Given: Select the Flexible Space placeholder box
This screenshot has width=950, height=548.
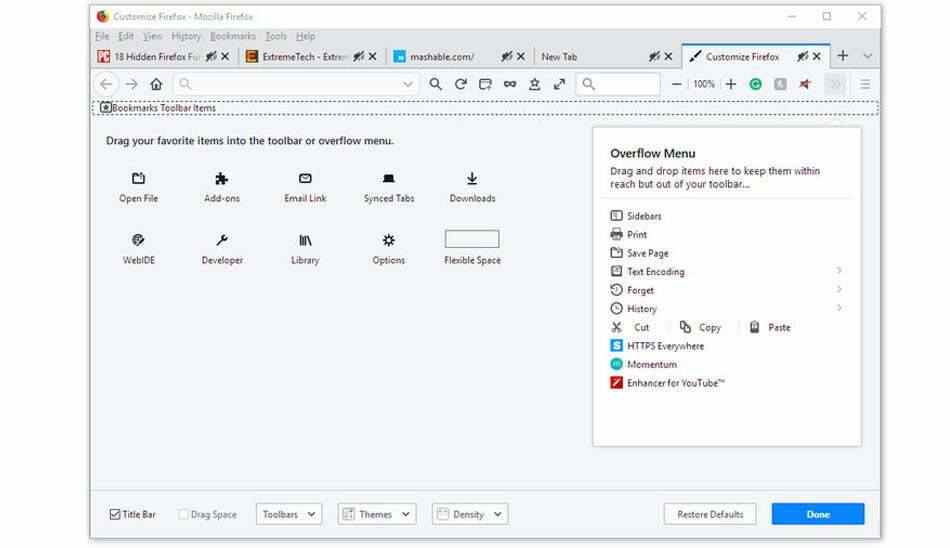Looking at the screenshot, I should point(472,239).
